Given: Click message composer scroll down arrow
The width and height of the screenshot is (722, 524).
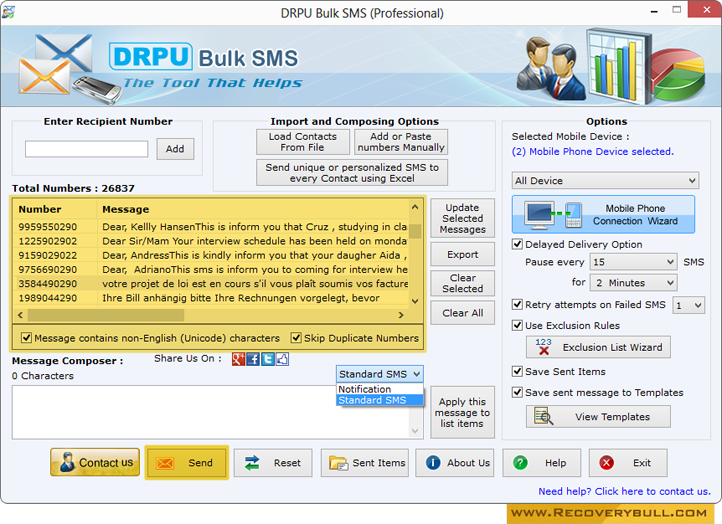Looking at the screenshot, I should coord(415,431).
